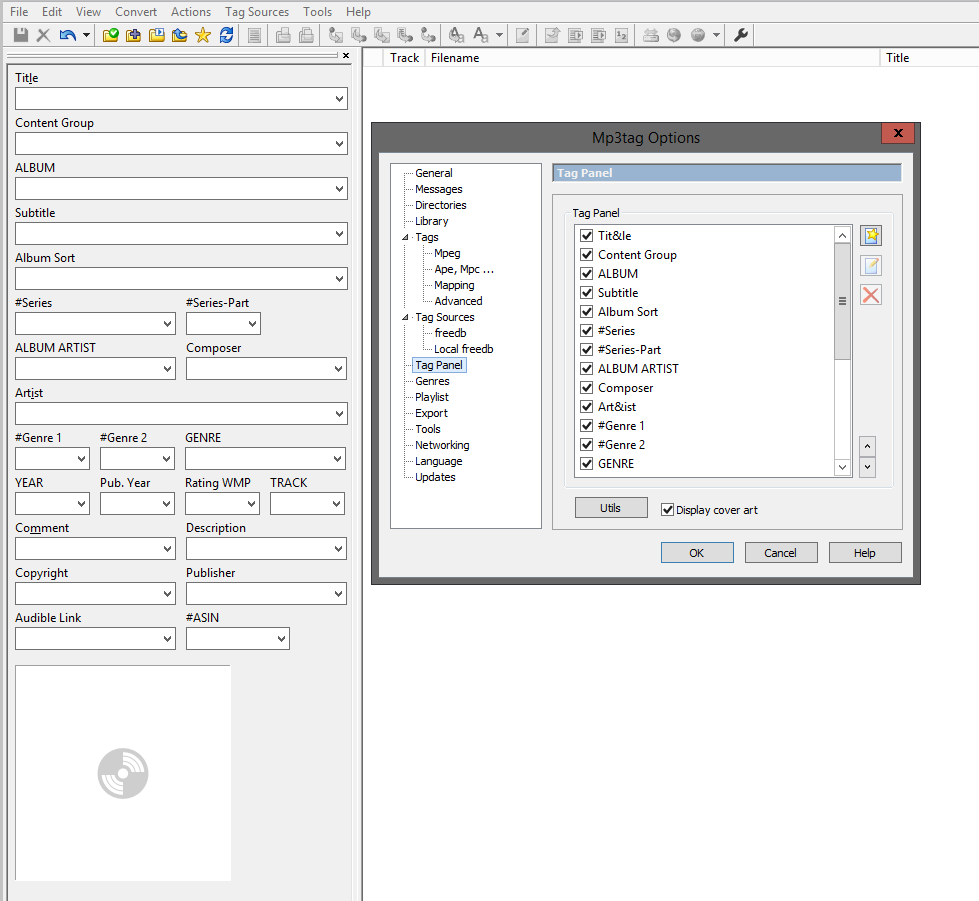Click the move field up arrow button
Screen dimensions: 979x901
[867, 446]
